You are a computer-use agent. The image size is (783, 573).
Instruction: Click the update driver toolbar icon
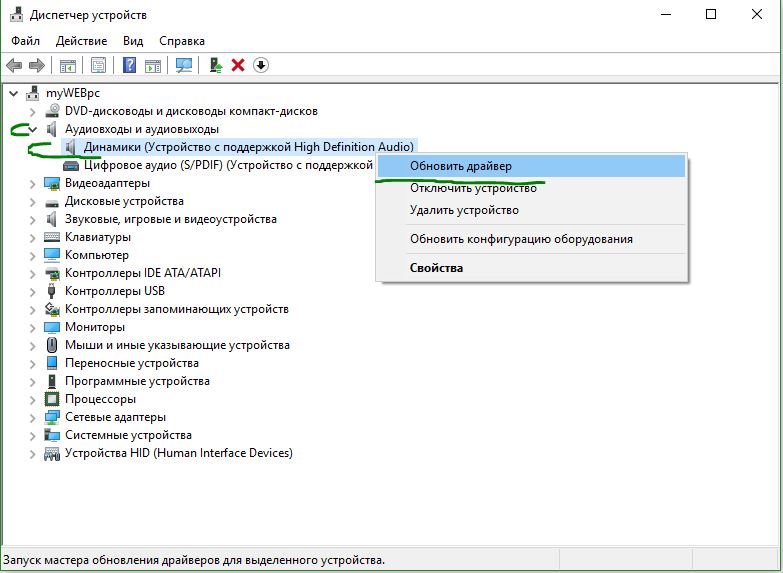point(216,65)
